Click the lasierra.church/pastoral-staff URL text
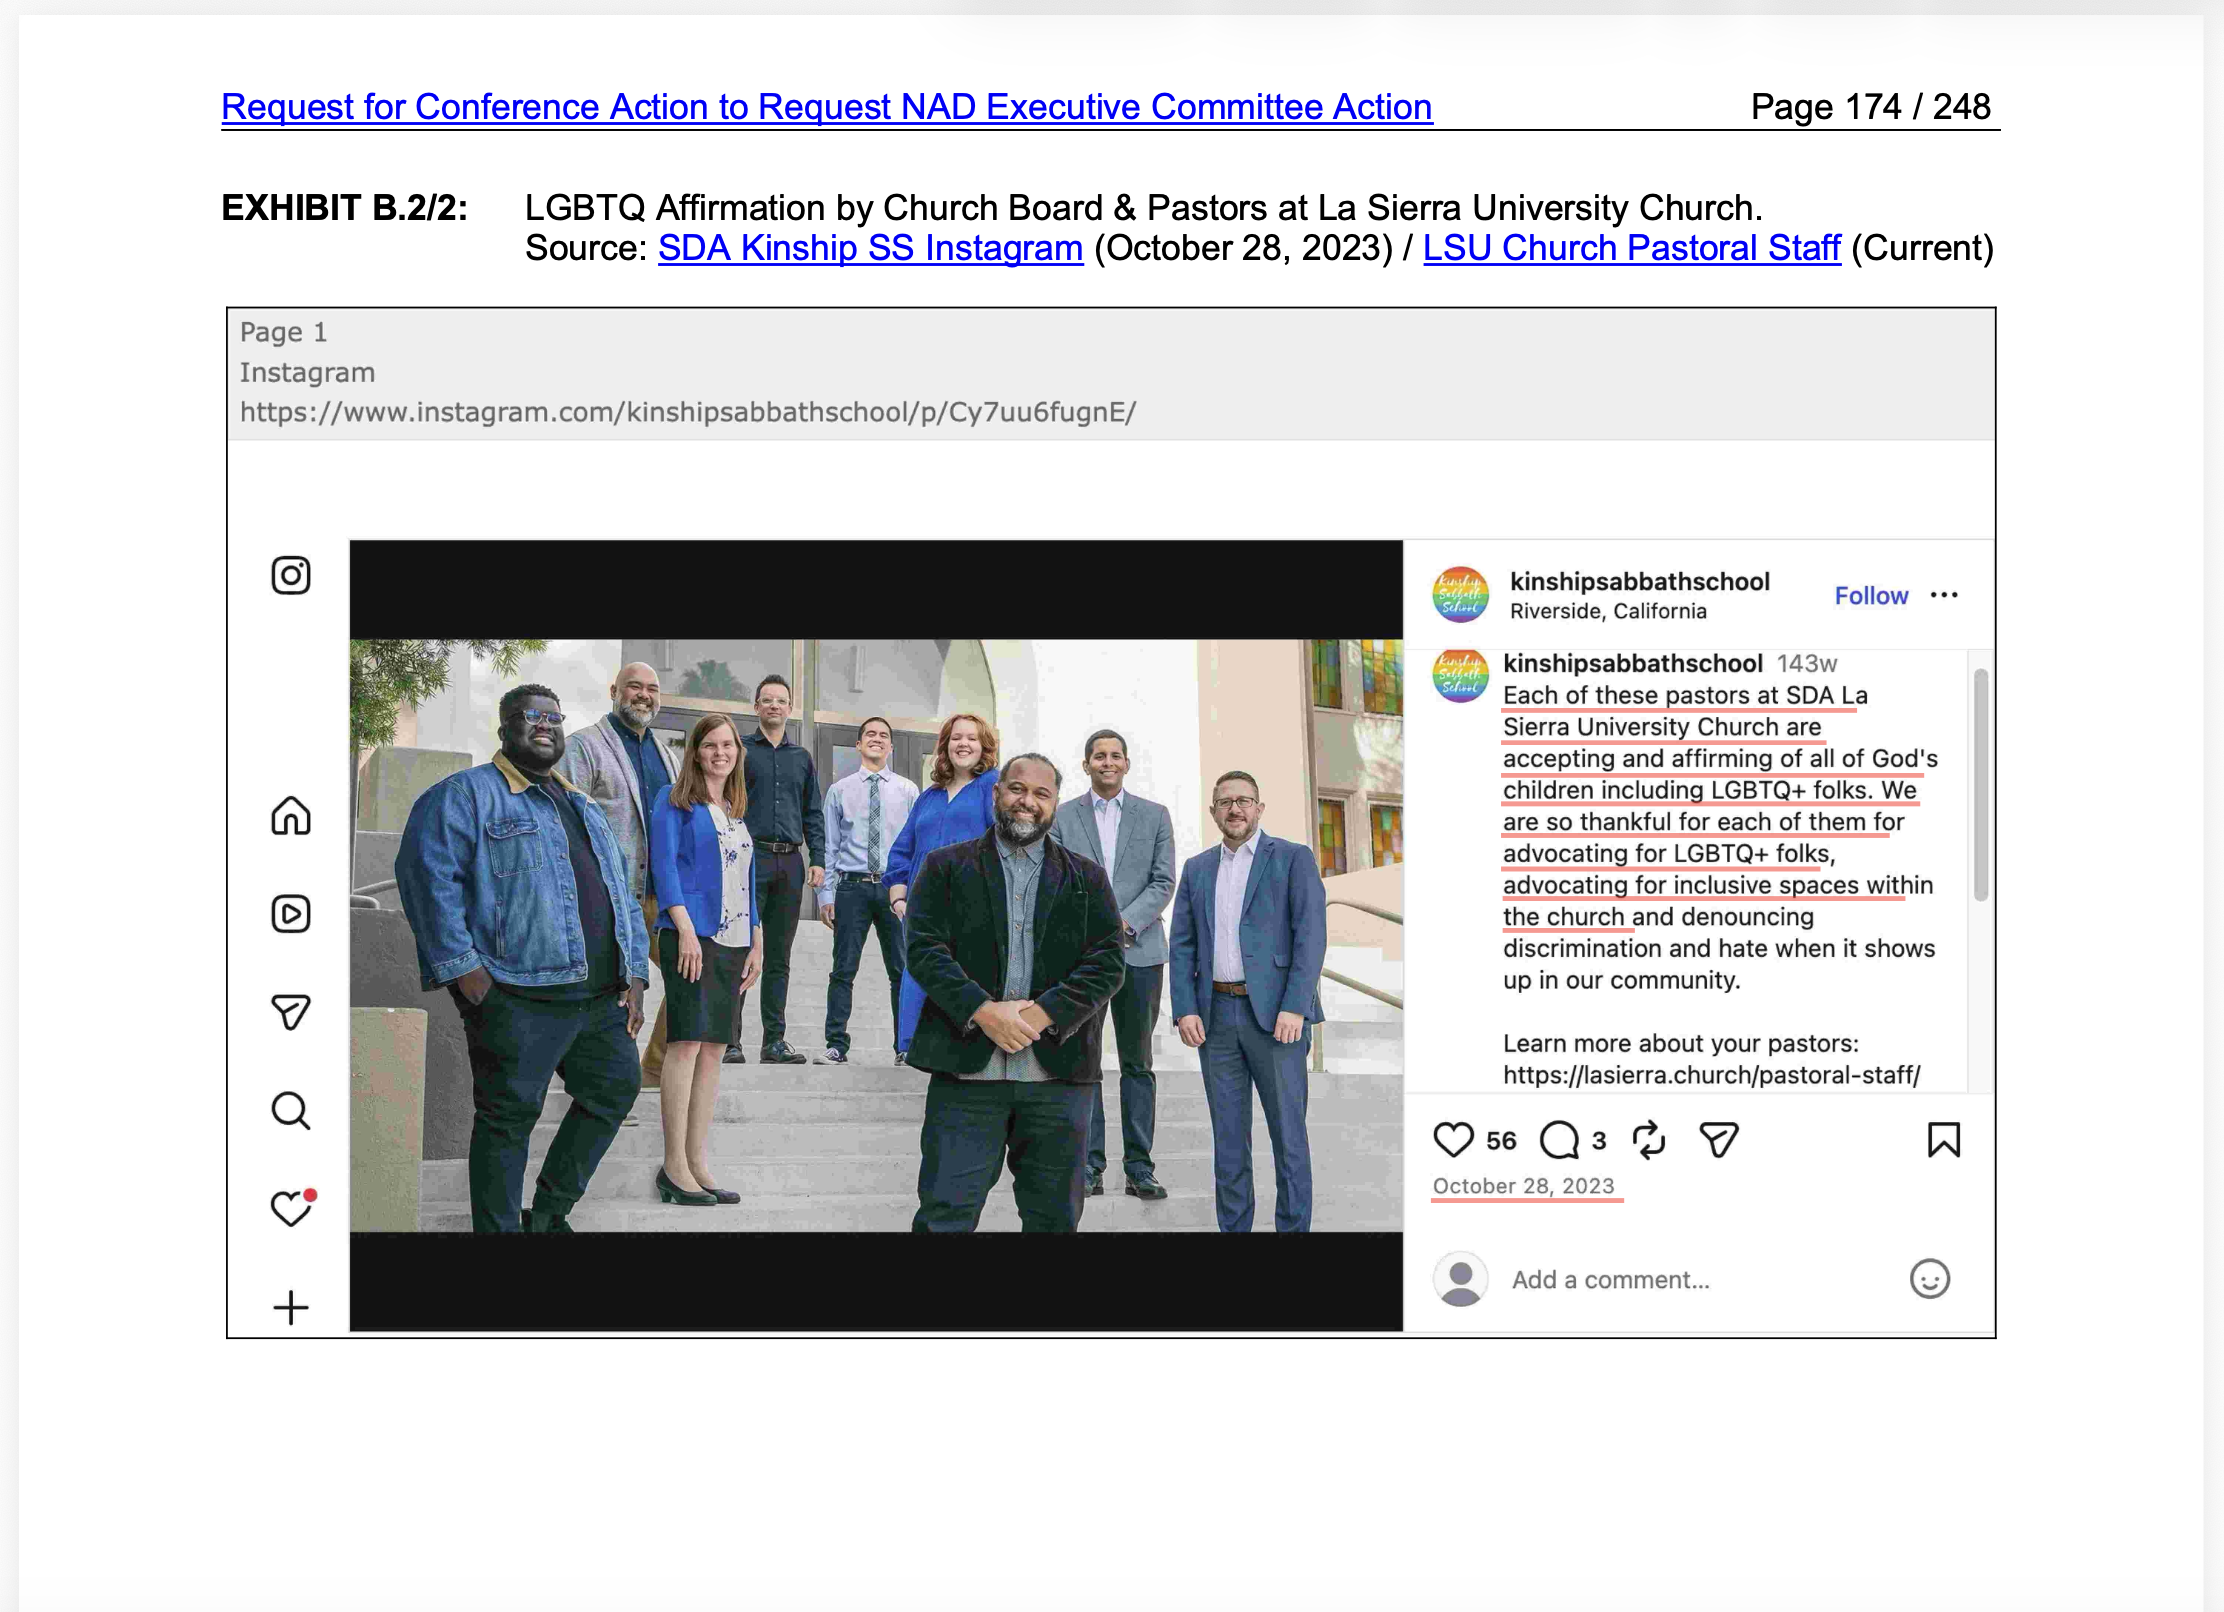The width and height of the screenshot is (2224, 1612). (1711, 1075)
